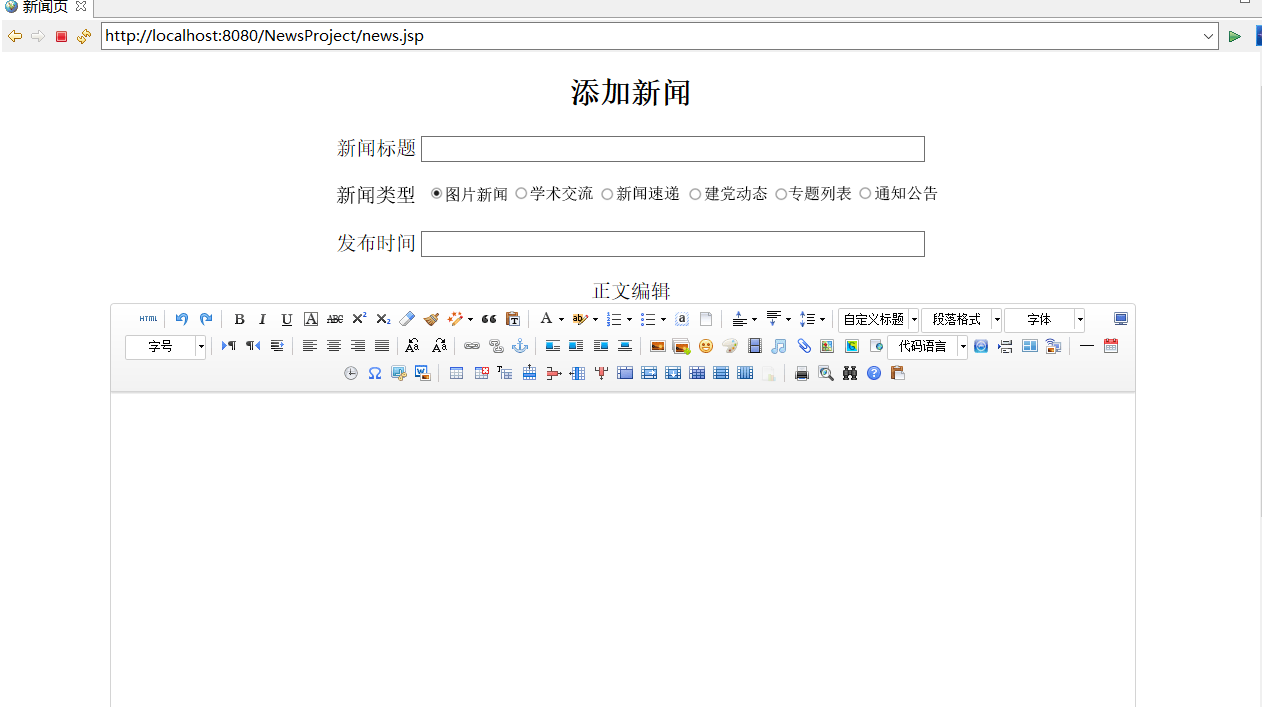Expand unordered list style dropdown
The width and height of the screenshot is (1262, 707).
pos(663,320)
